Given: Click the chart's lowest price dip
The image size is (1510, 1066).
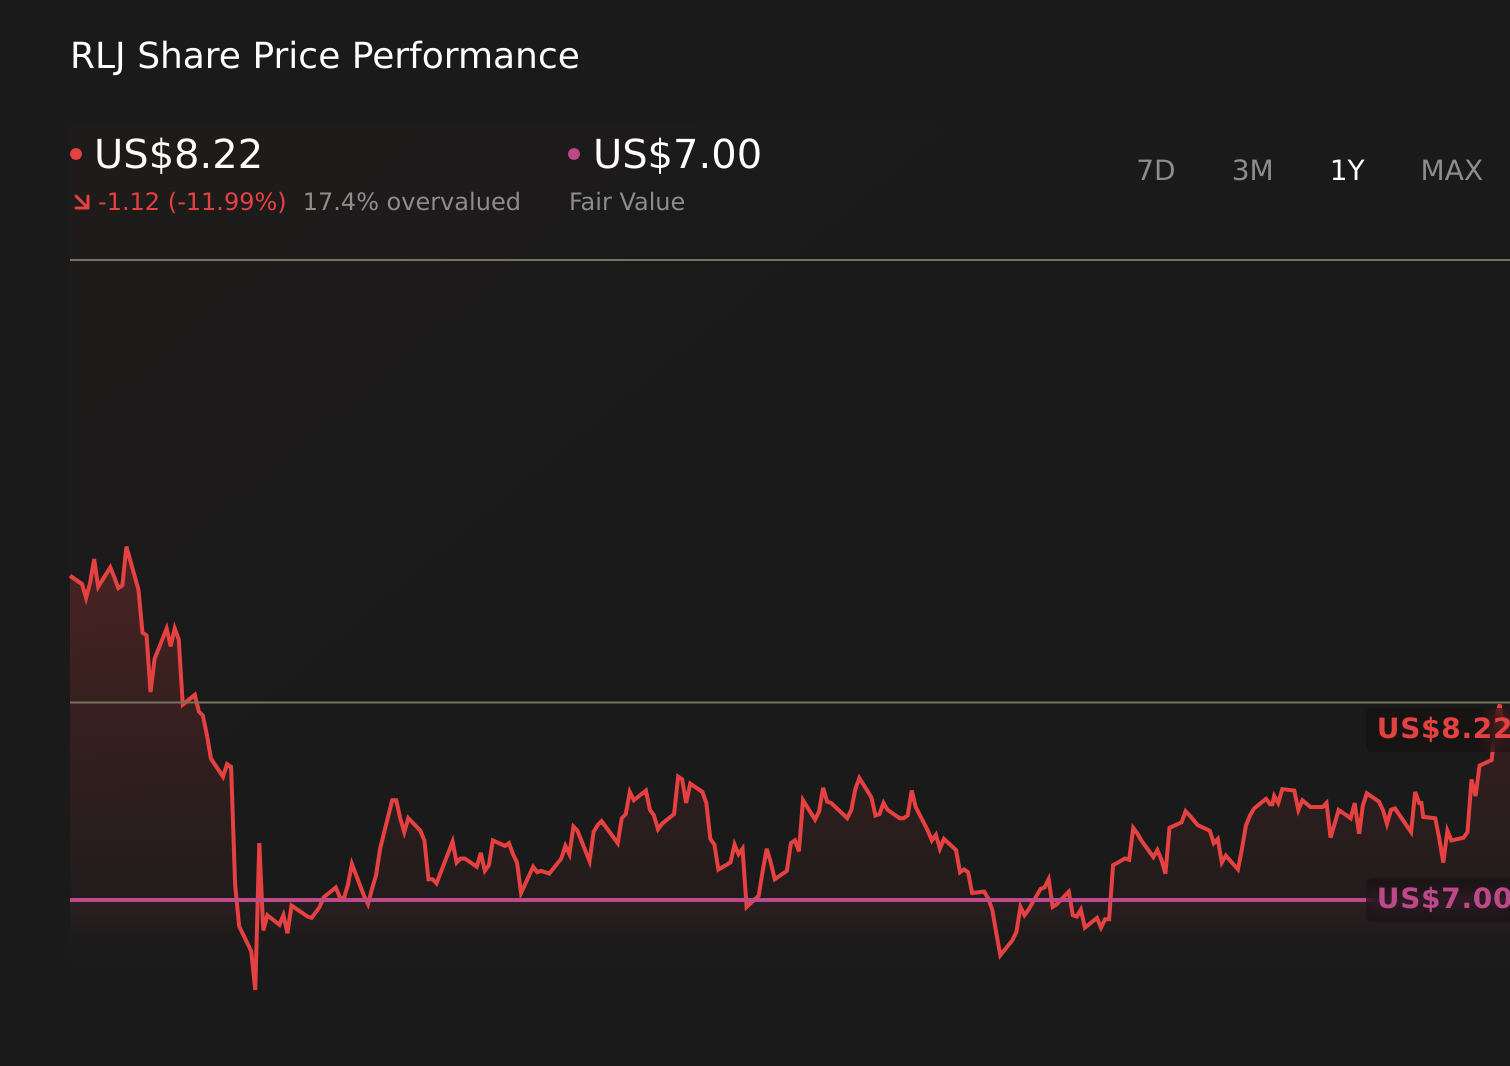Looking at the screenshot, I should [x=255, y=985].
